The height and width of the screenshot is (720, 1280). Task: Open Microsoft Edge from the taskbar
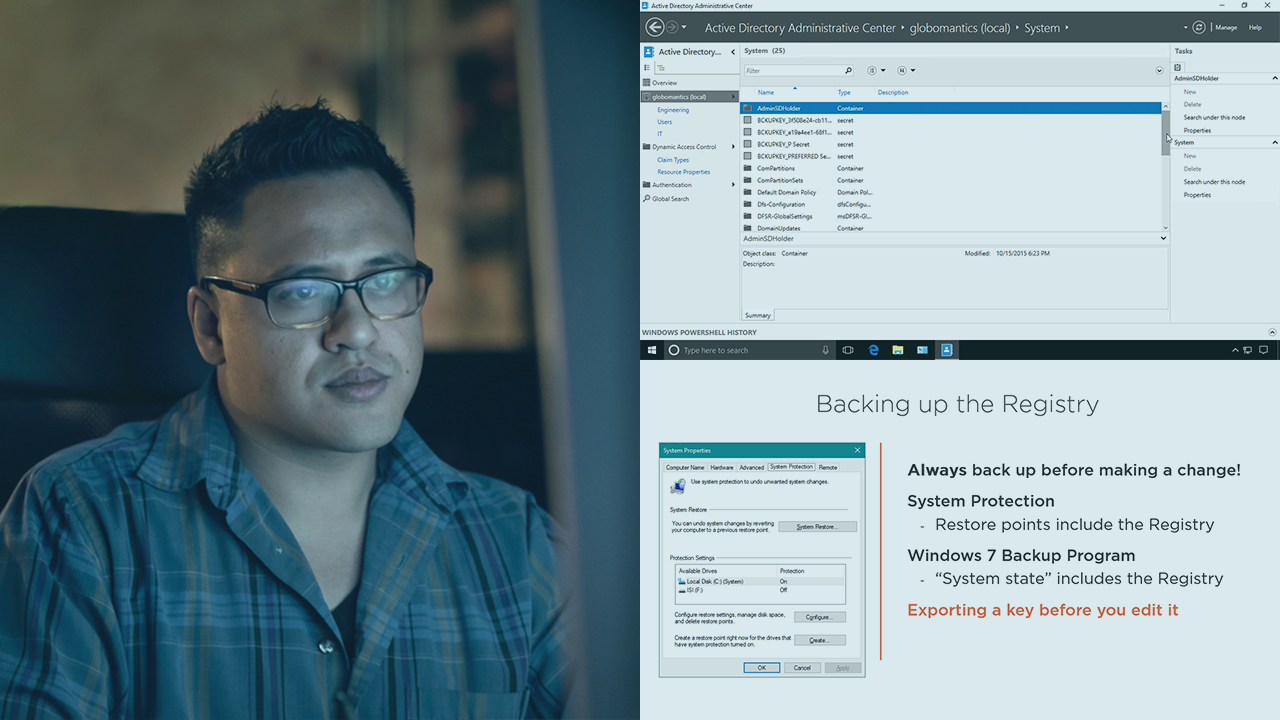[873, 350]
